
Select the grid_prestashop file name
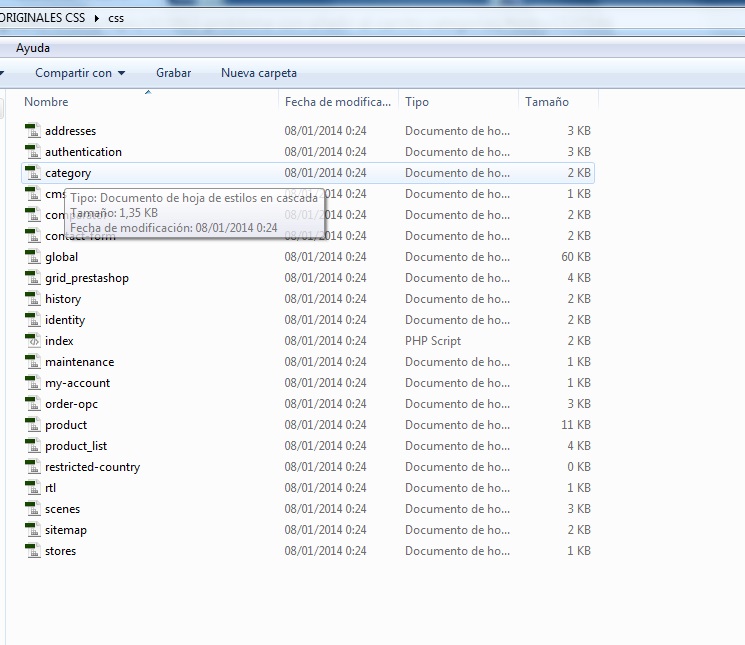(x=87, y=278)
